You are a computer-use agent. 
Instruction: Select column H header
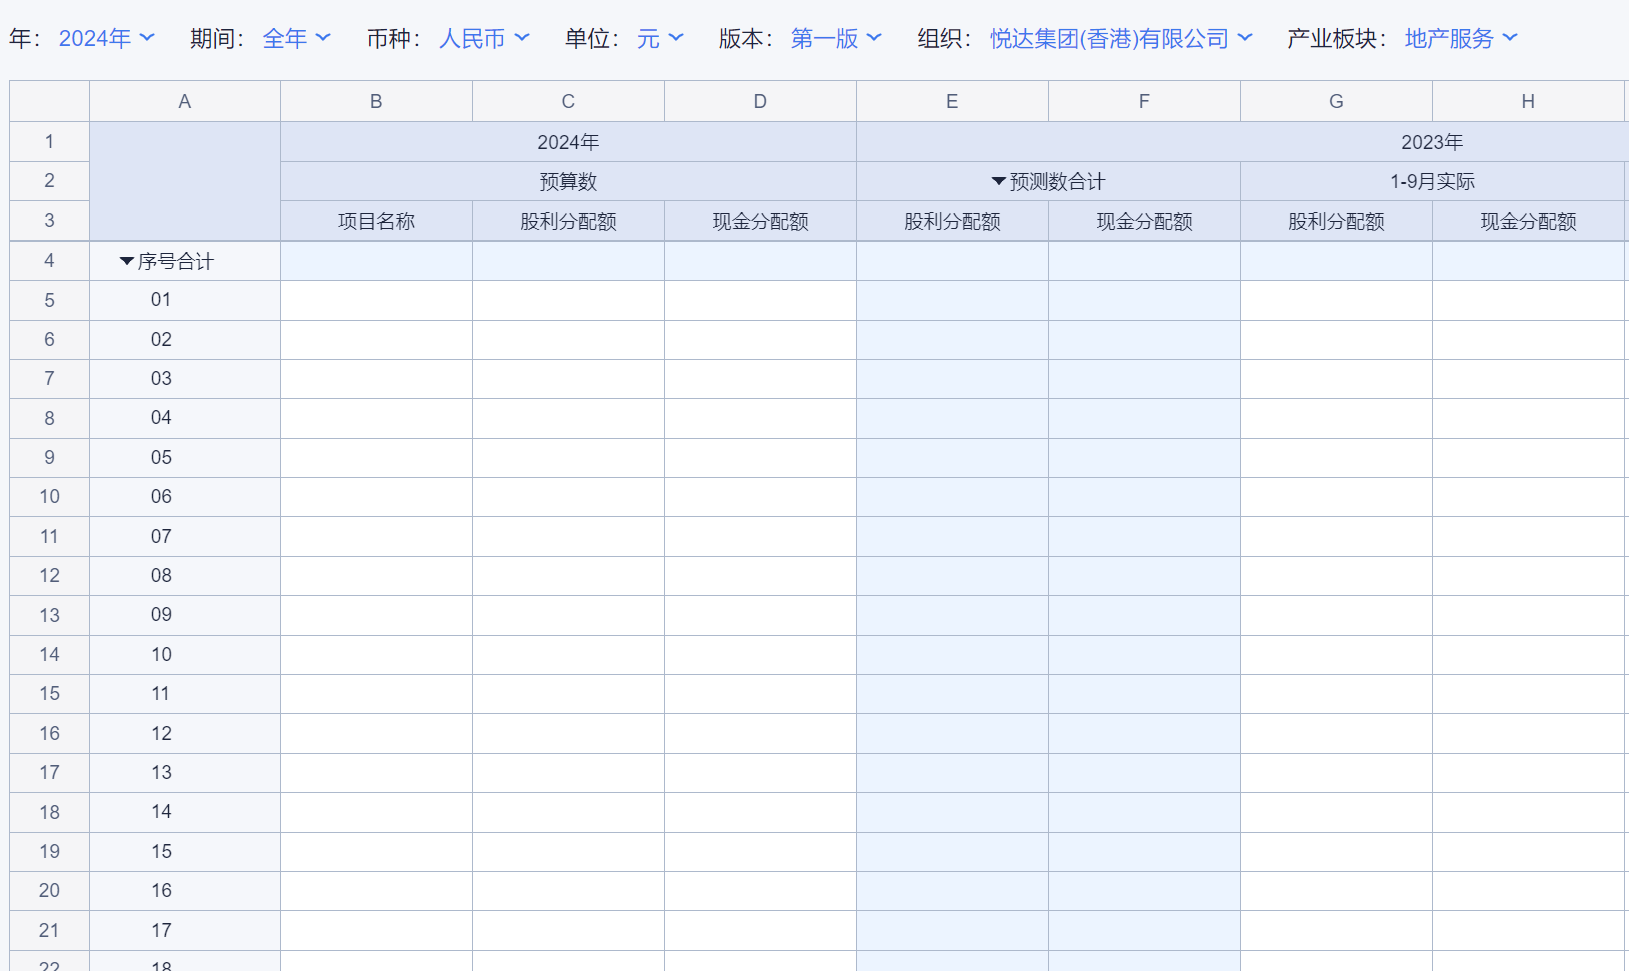click(x=1527, y=101)
